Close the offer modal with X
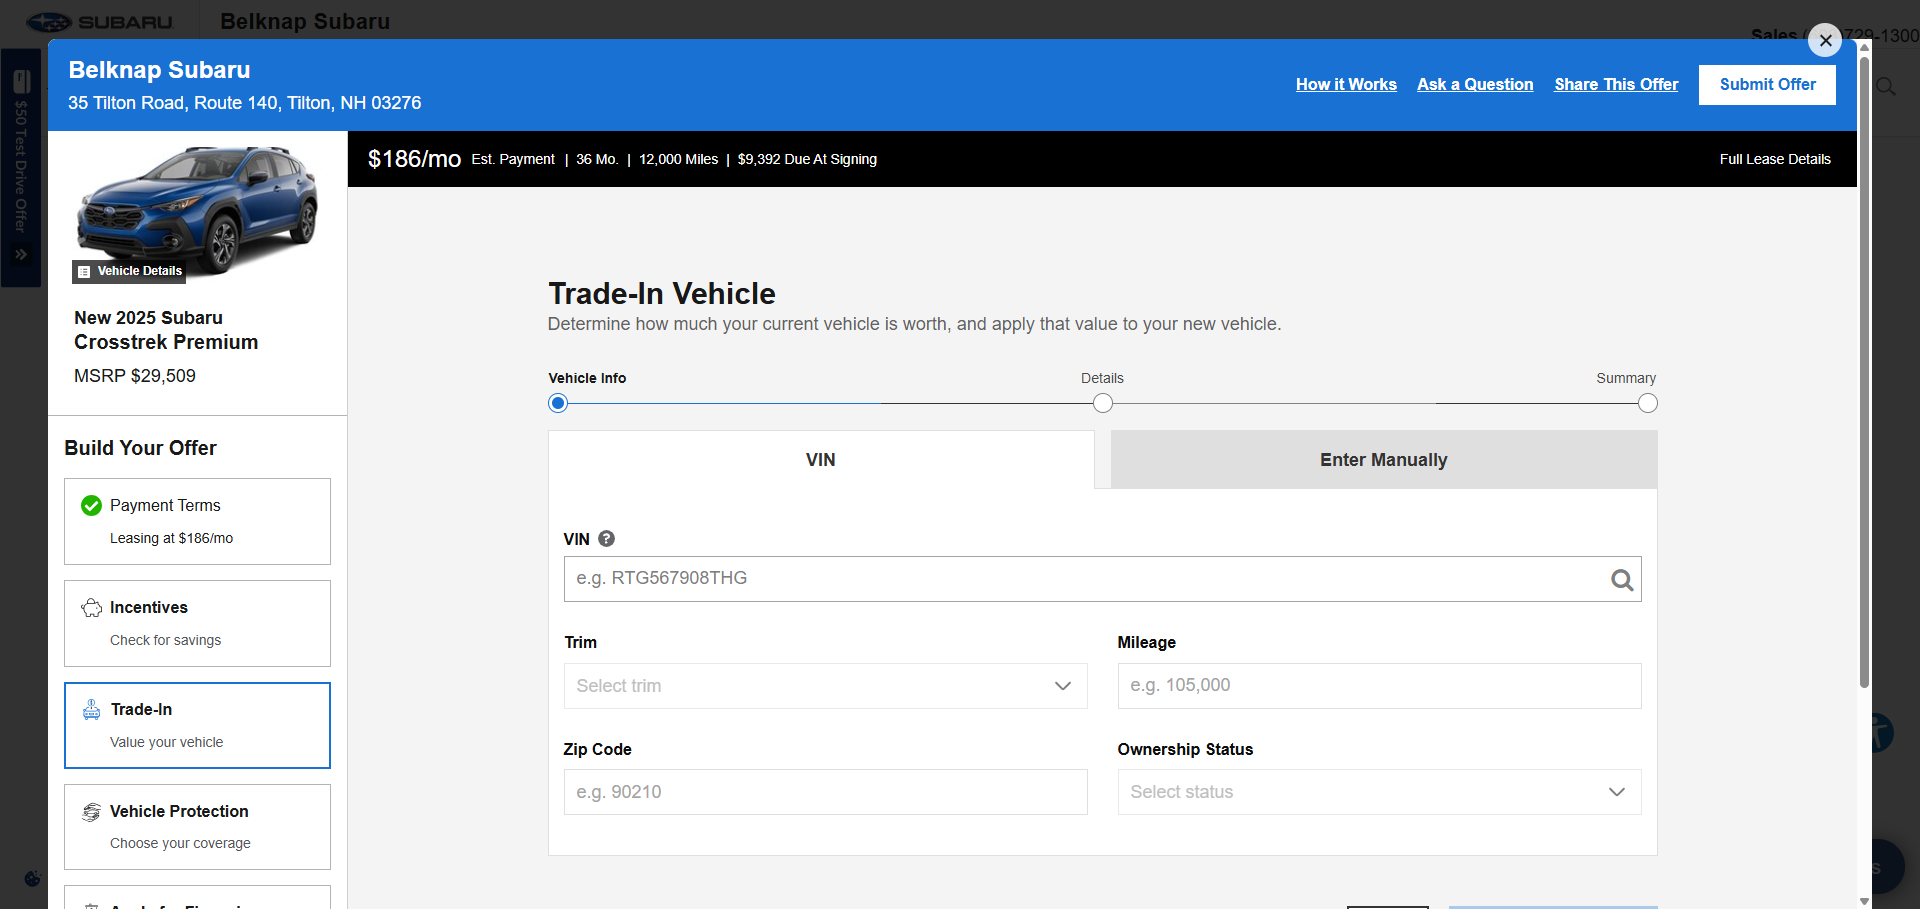Screen dimensions: 1920x909 point(1825,40)
